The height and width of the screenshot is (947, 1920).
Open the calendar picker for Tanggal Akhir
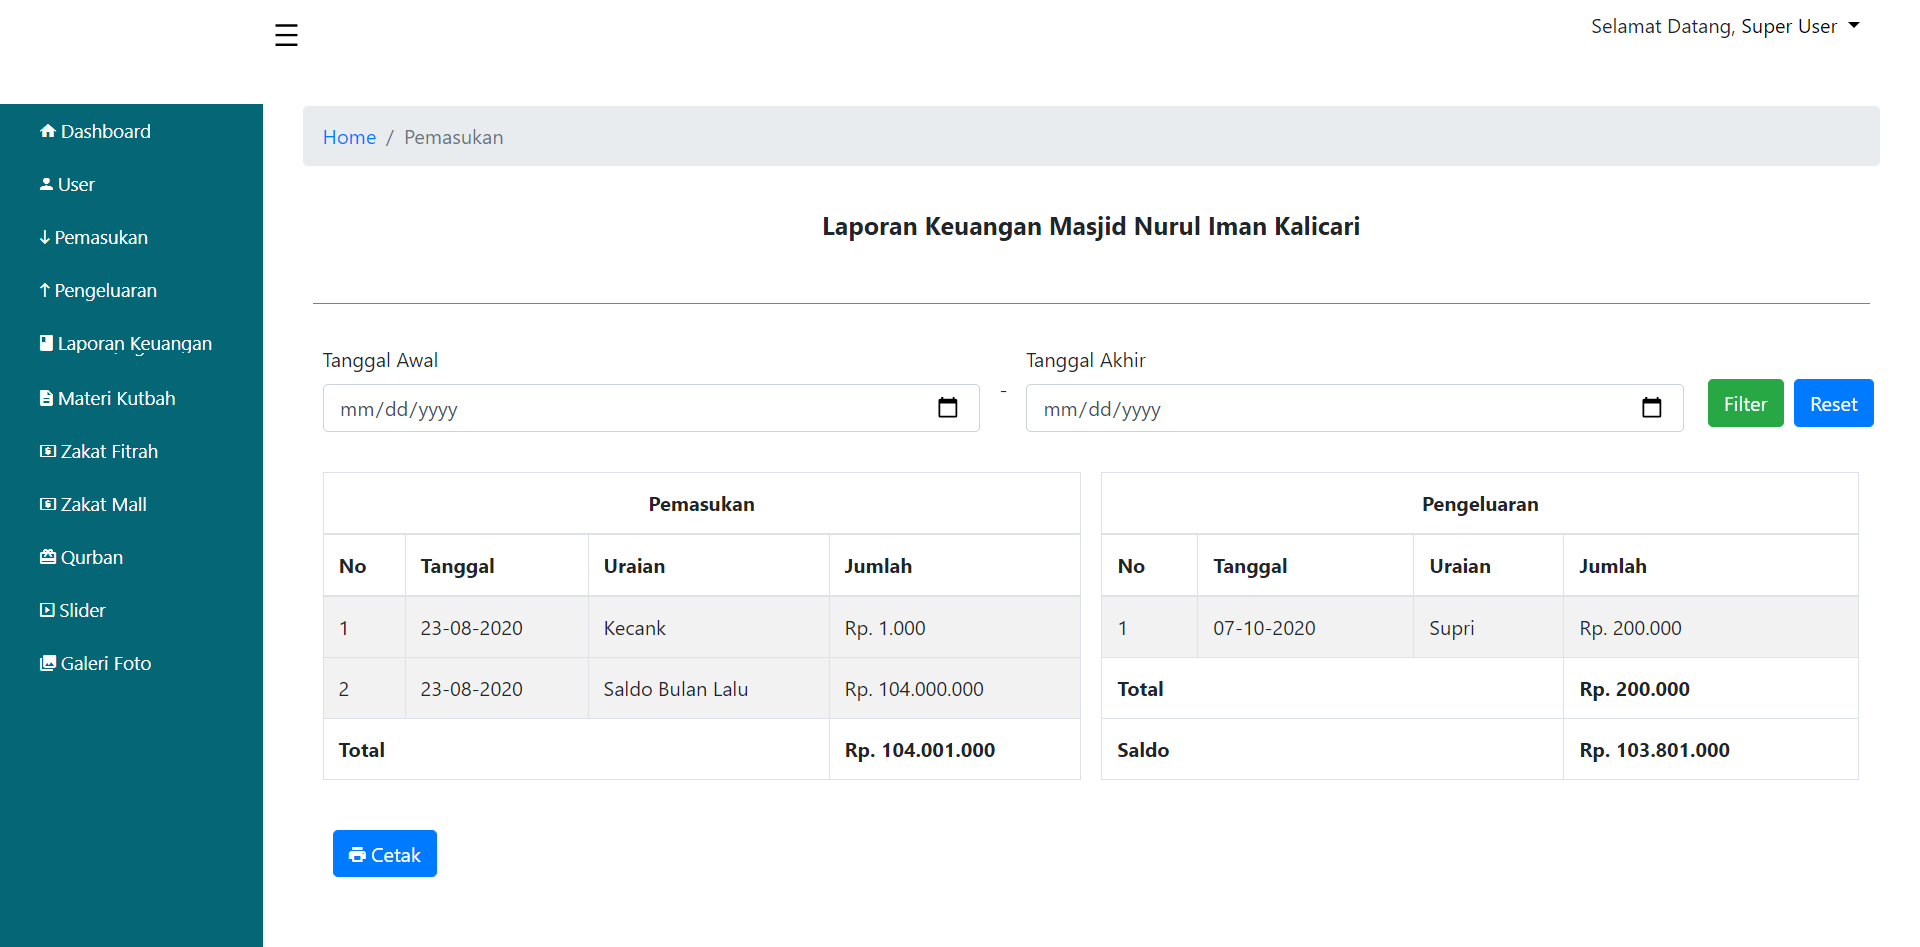(x=1651, y=408)
